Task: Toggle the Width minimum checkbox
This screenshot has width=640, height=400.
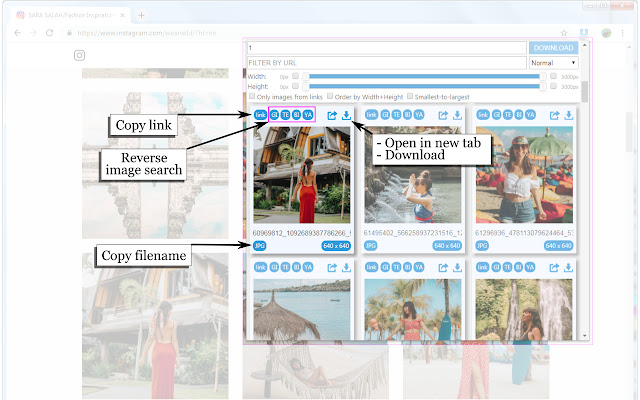Action: [296, 76]
